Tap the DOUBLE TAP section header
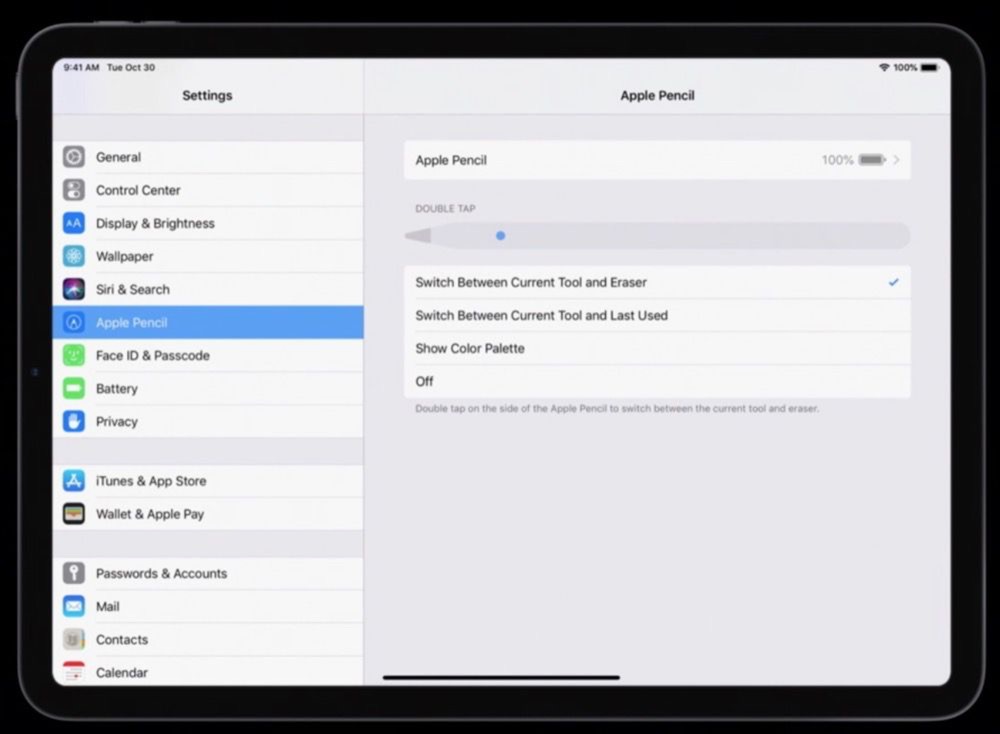 pos(445,209)
